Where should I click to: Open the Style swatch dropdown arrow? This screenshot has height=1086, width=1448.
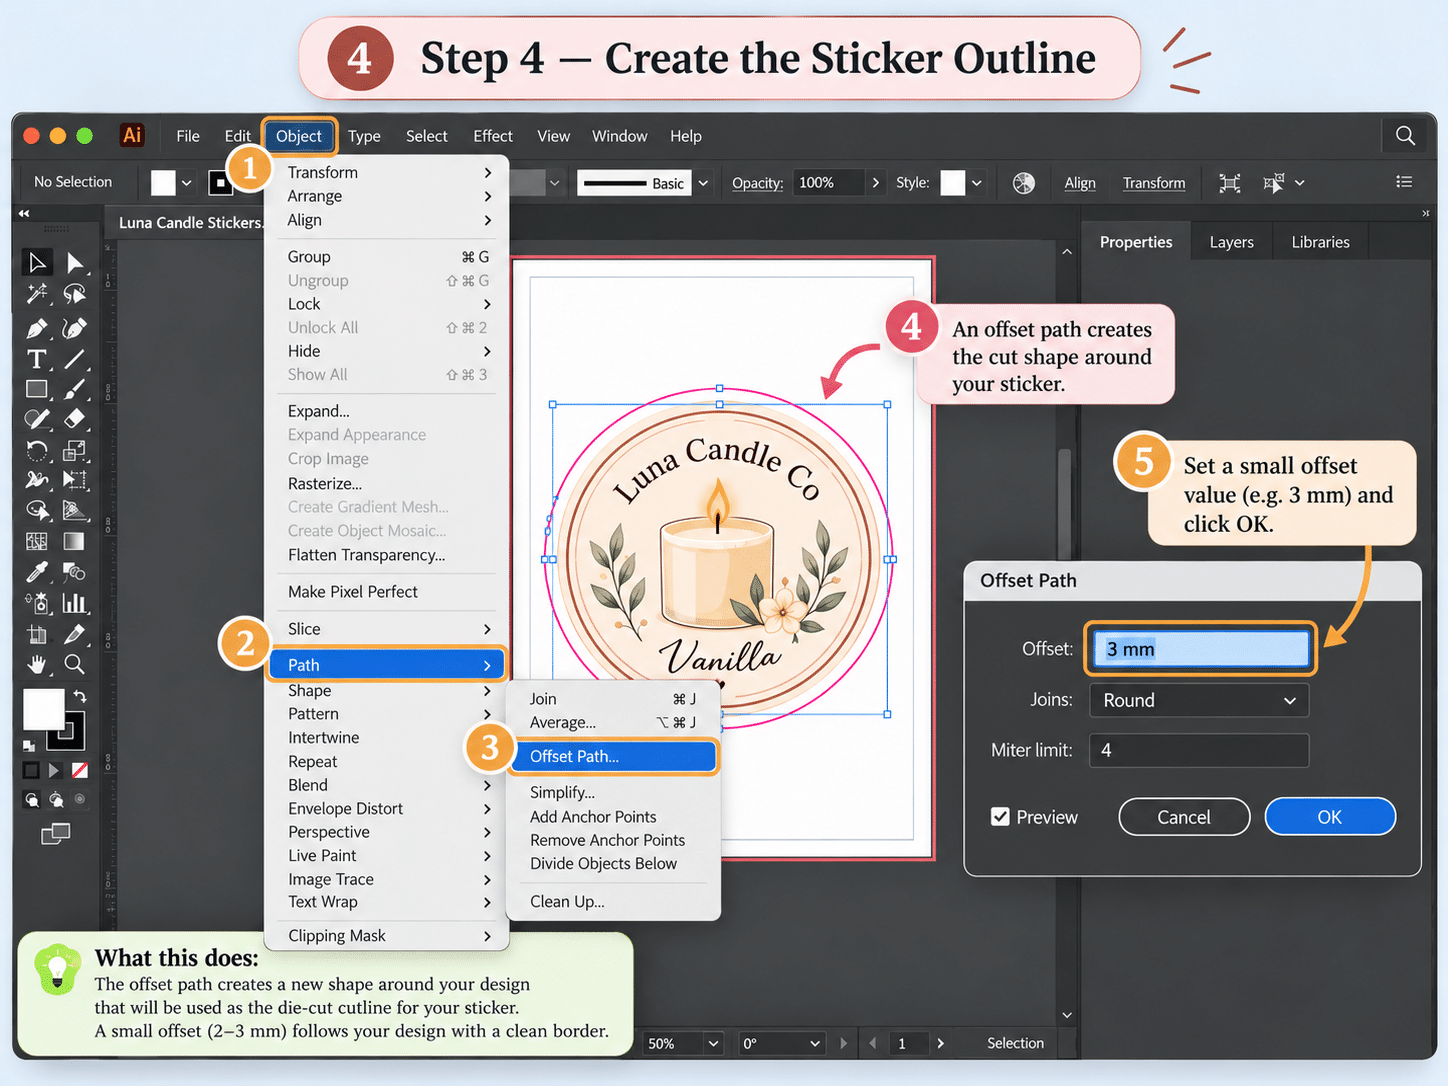pyautogui.click(x=977, y=183)
